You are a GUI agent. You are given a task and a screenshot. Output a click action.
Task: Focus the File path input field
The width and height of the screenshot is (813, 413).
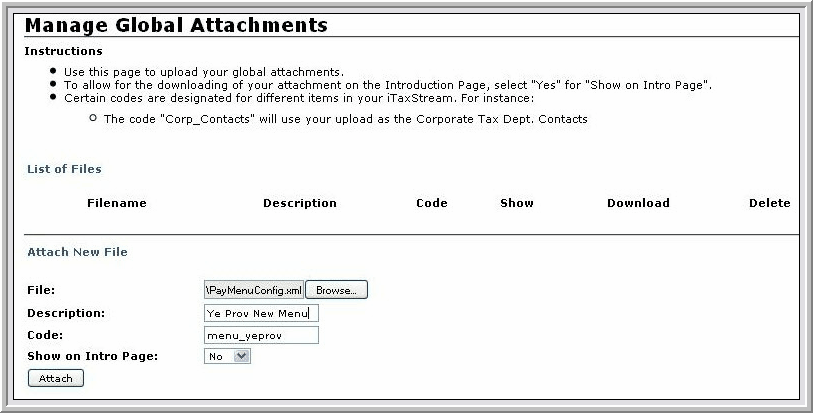point(253,290)
